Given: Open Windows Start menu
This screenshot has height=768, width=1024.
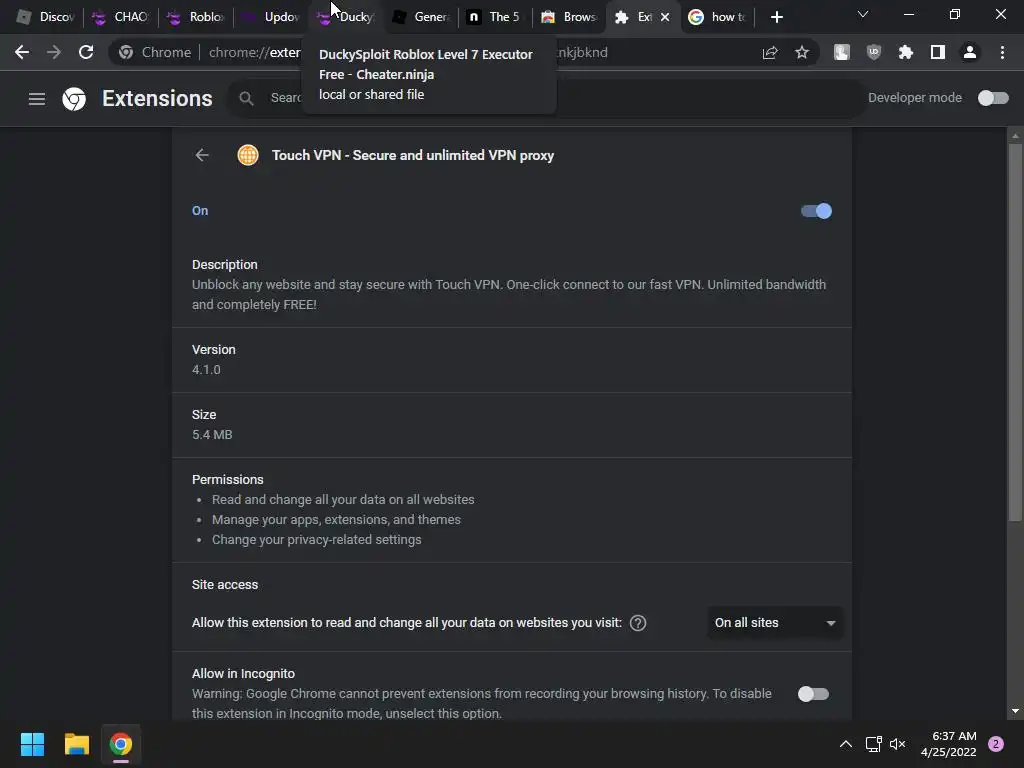Looking at the screenshot, I should click(x=32, y=744).
